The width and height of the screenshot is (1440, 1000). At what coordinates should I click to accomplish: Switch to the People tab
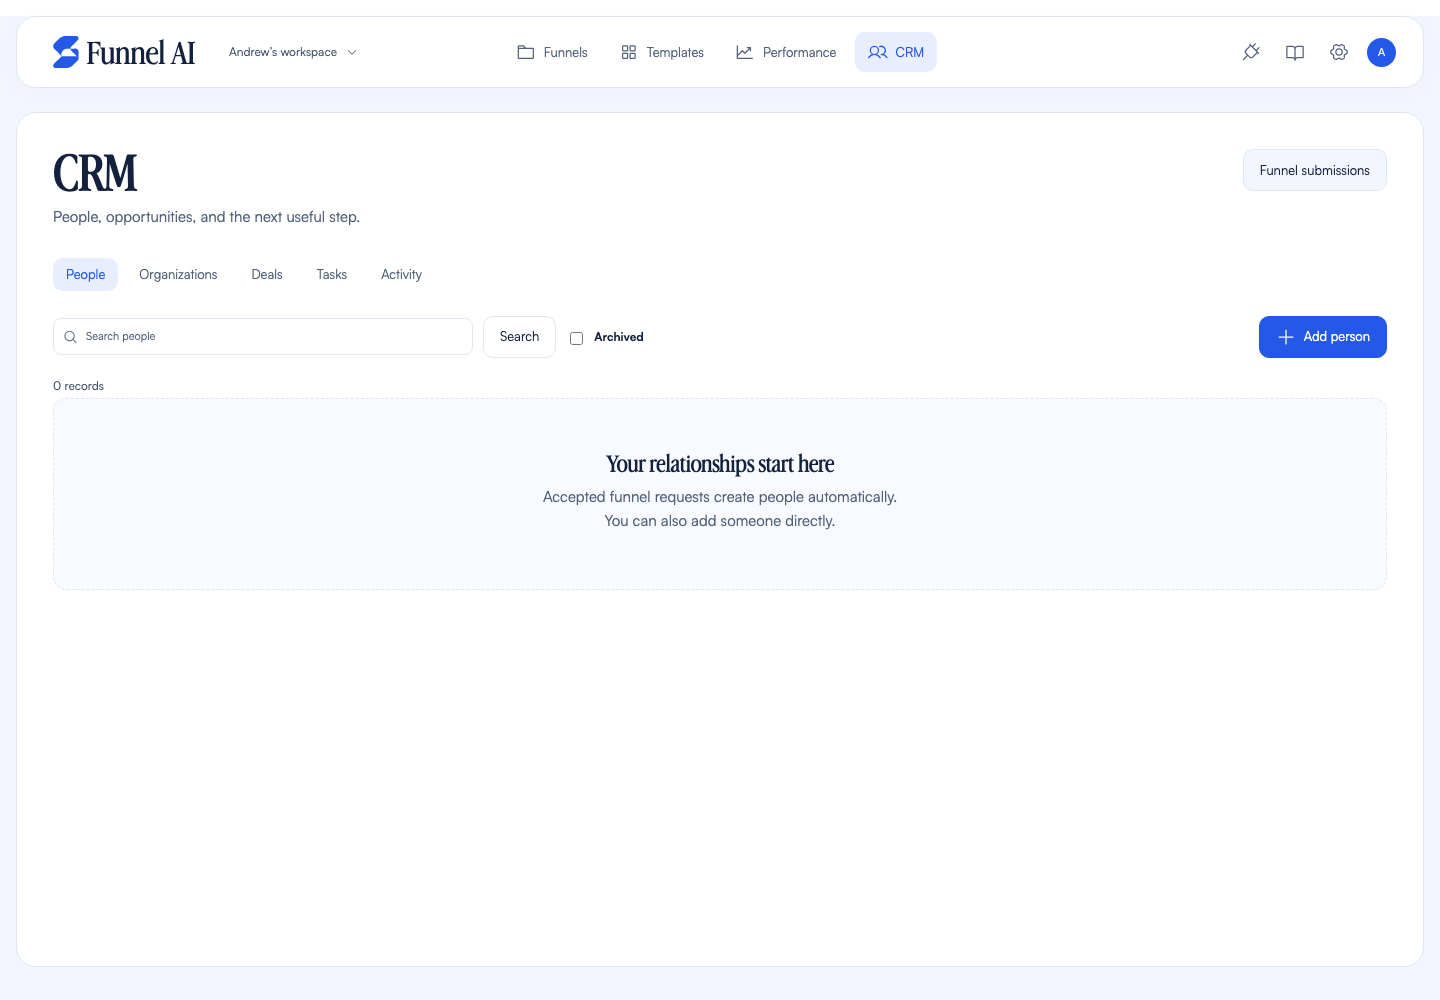click(x=85, y=275)
